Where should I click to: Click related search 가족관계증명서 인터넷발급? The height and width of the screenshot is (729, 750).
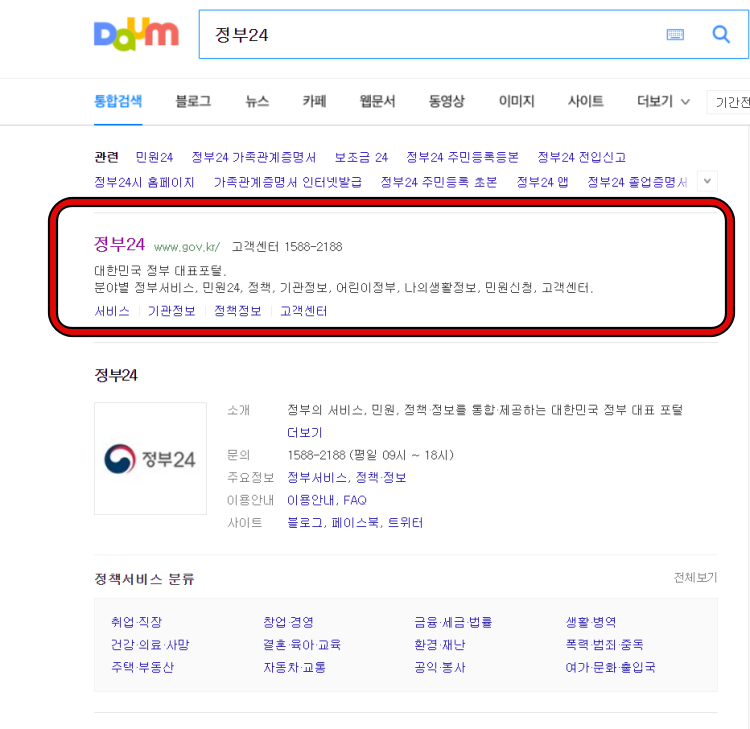287,182
